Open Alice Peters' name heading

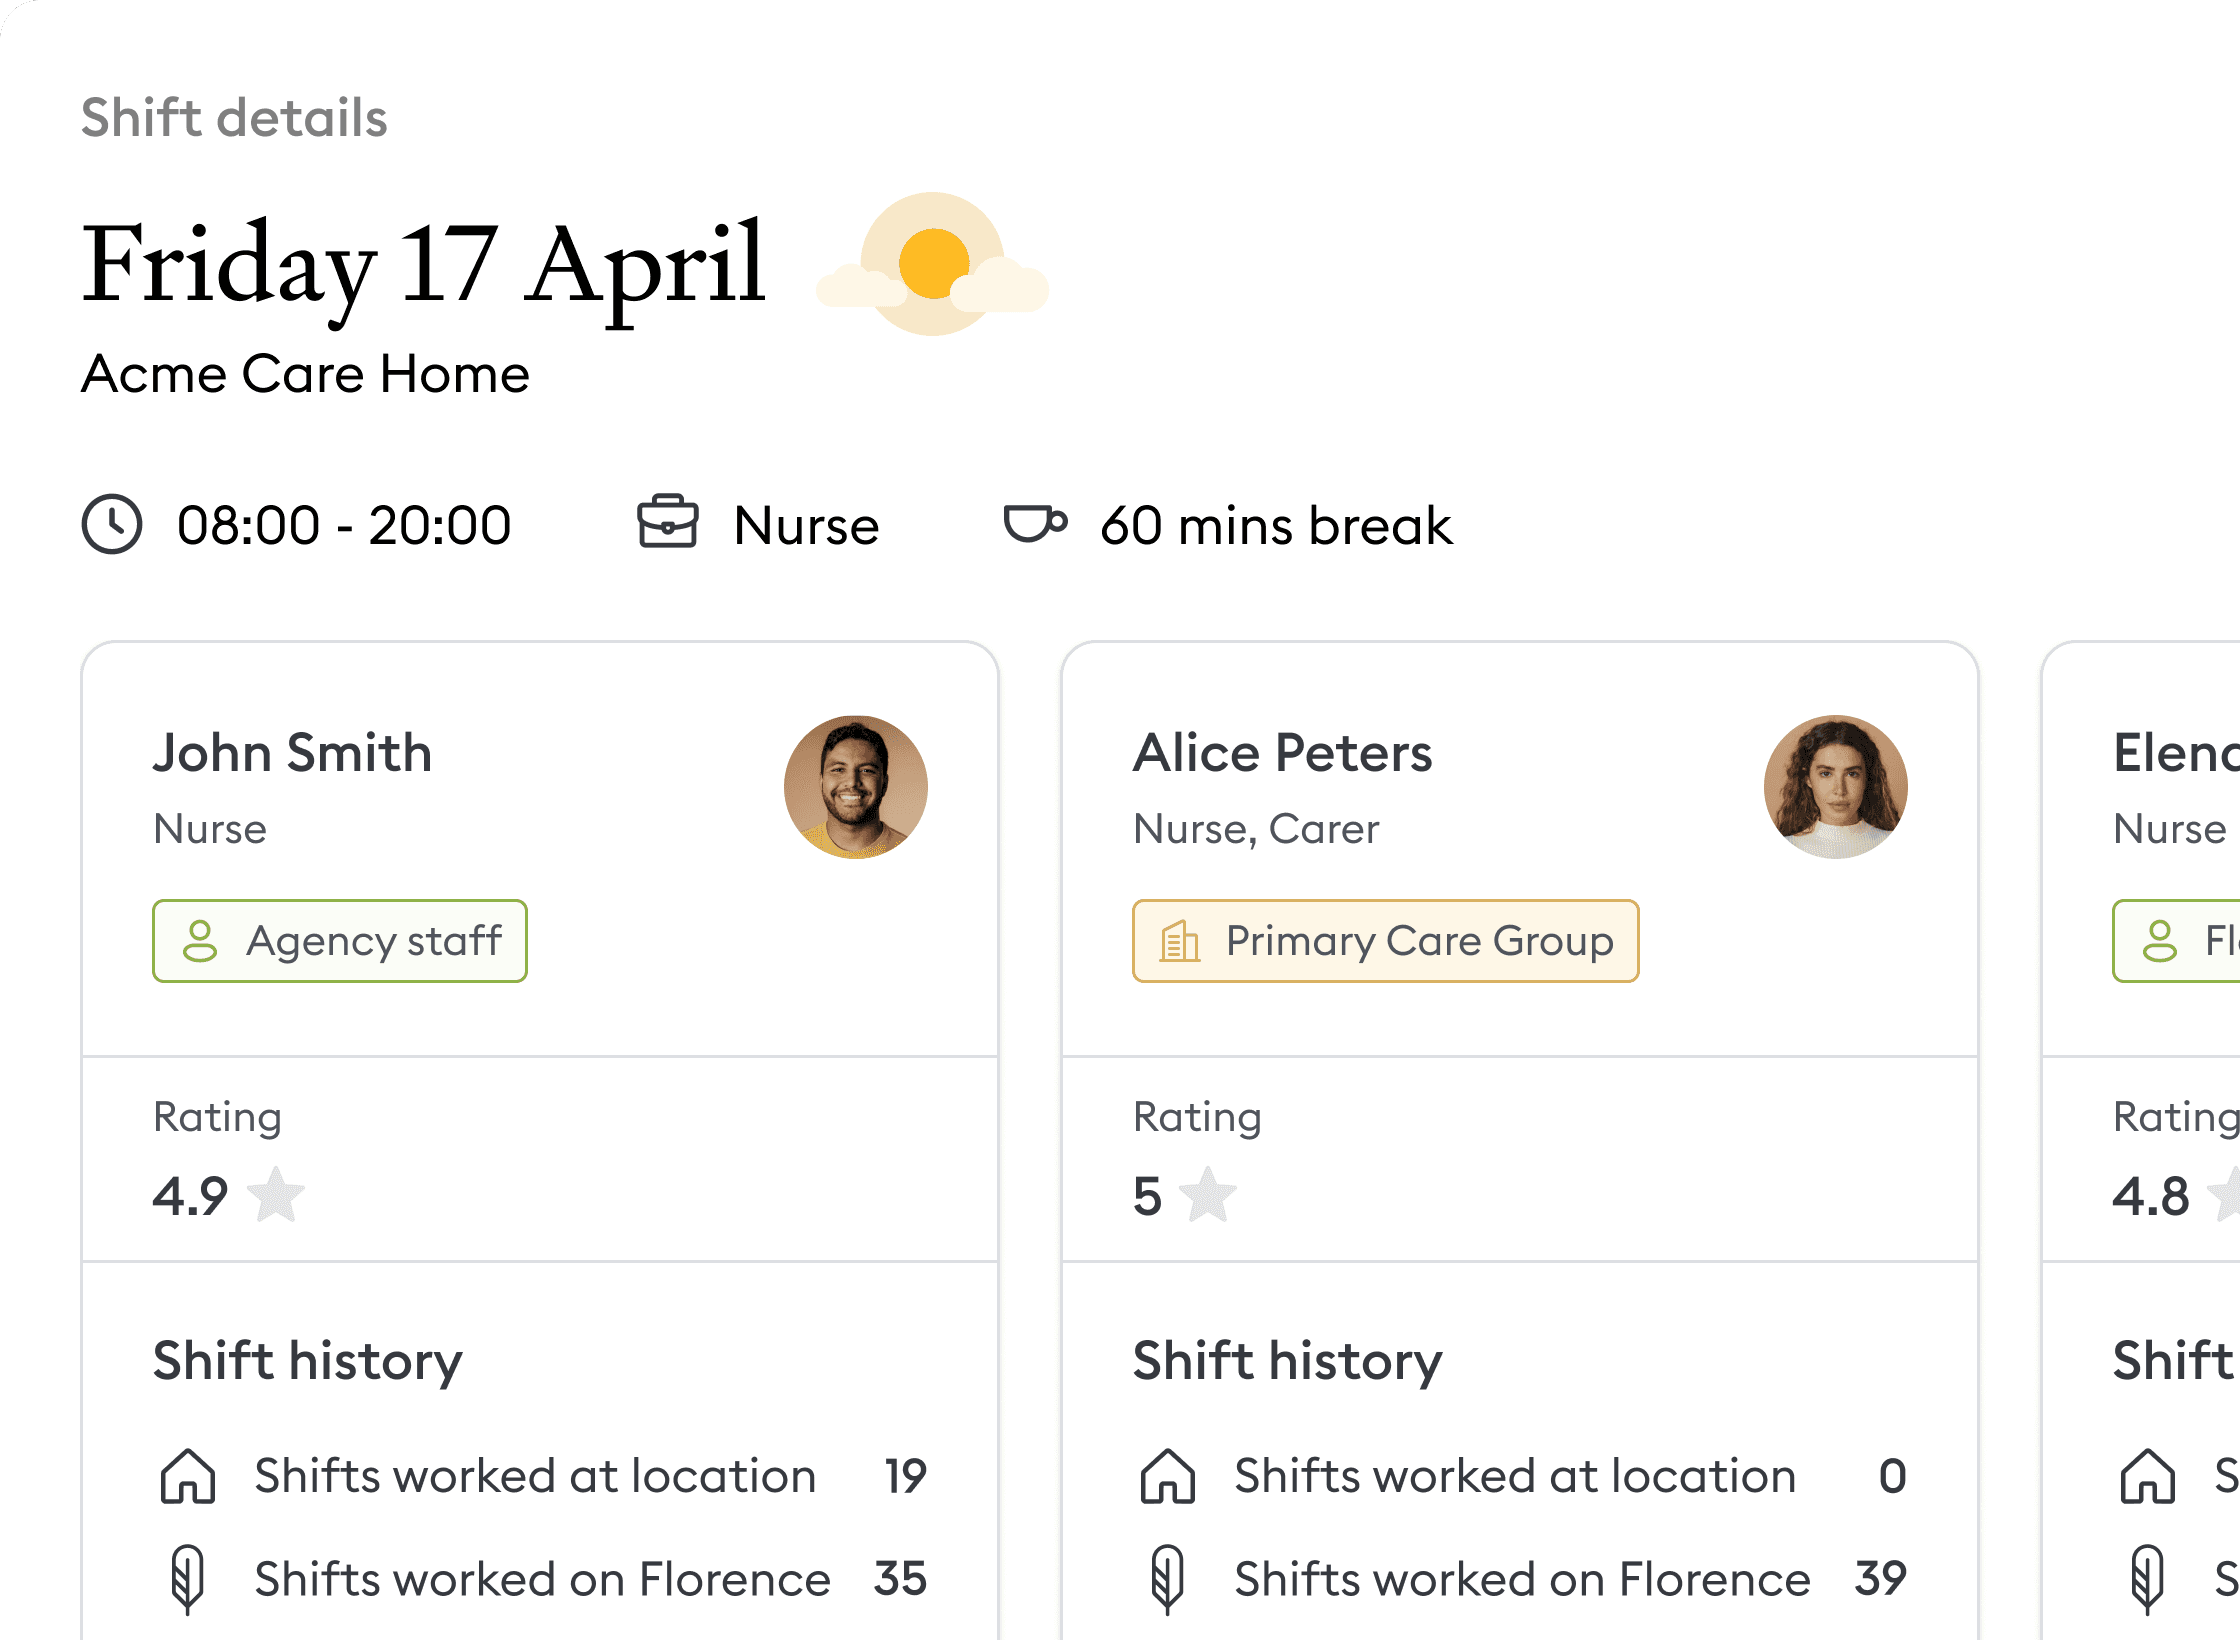pyautogui.click(x=1283, y=753)
